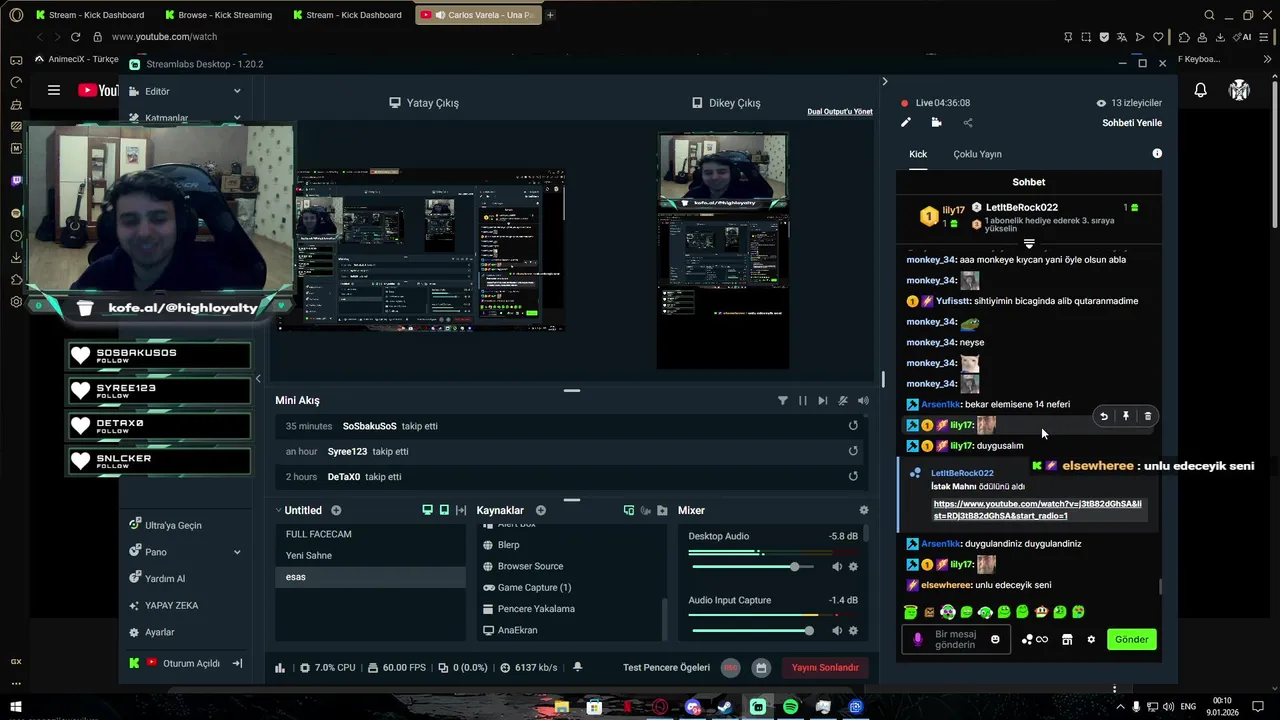The image size is (1280, 720).
Task: Add a new scene next to Untitled
Action: point(336,510)
